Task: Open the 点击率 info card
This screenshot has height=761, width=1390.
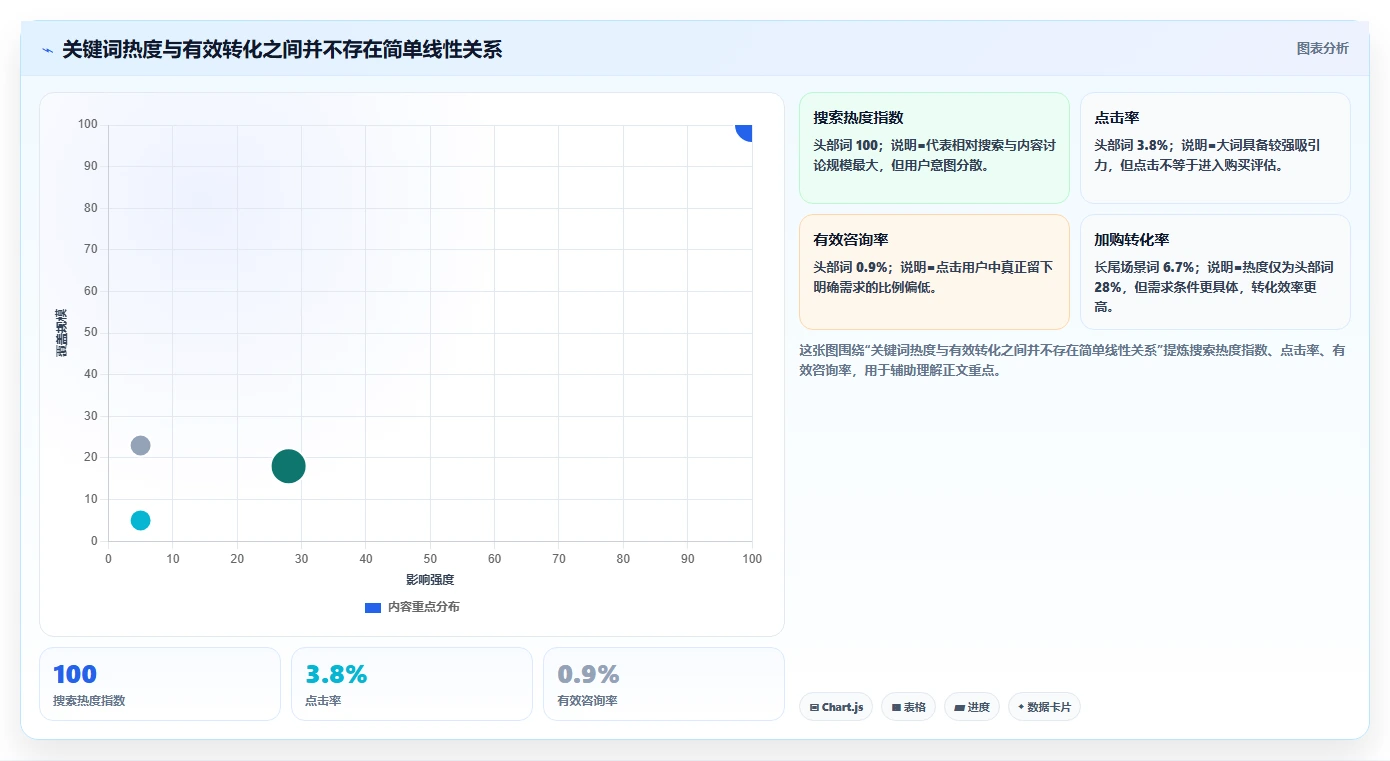Action: 1215,148
